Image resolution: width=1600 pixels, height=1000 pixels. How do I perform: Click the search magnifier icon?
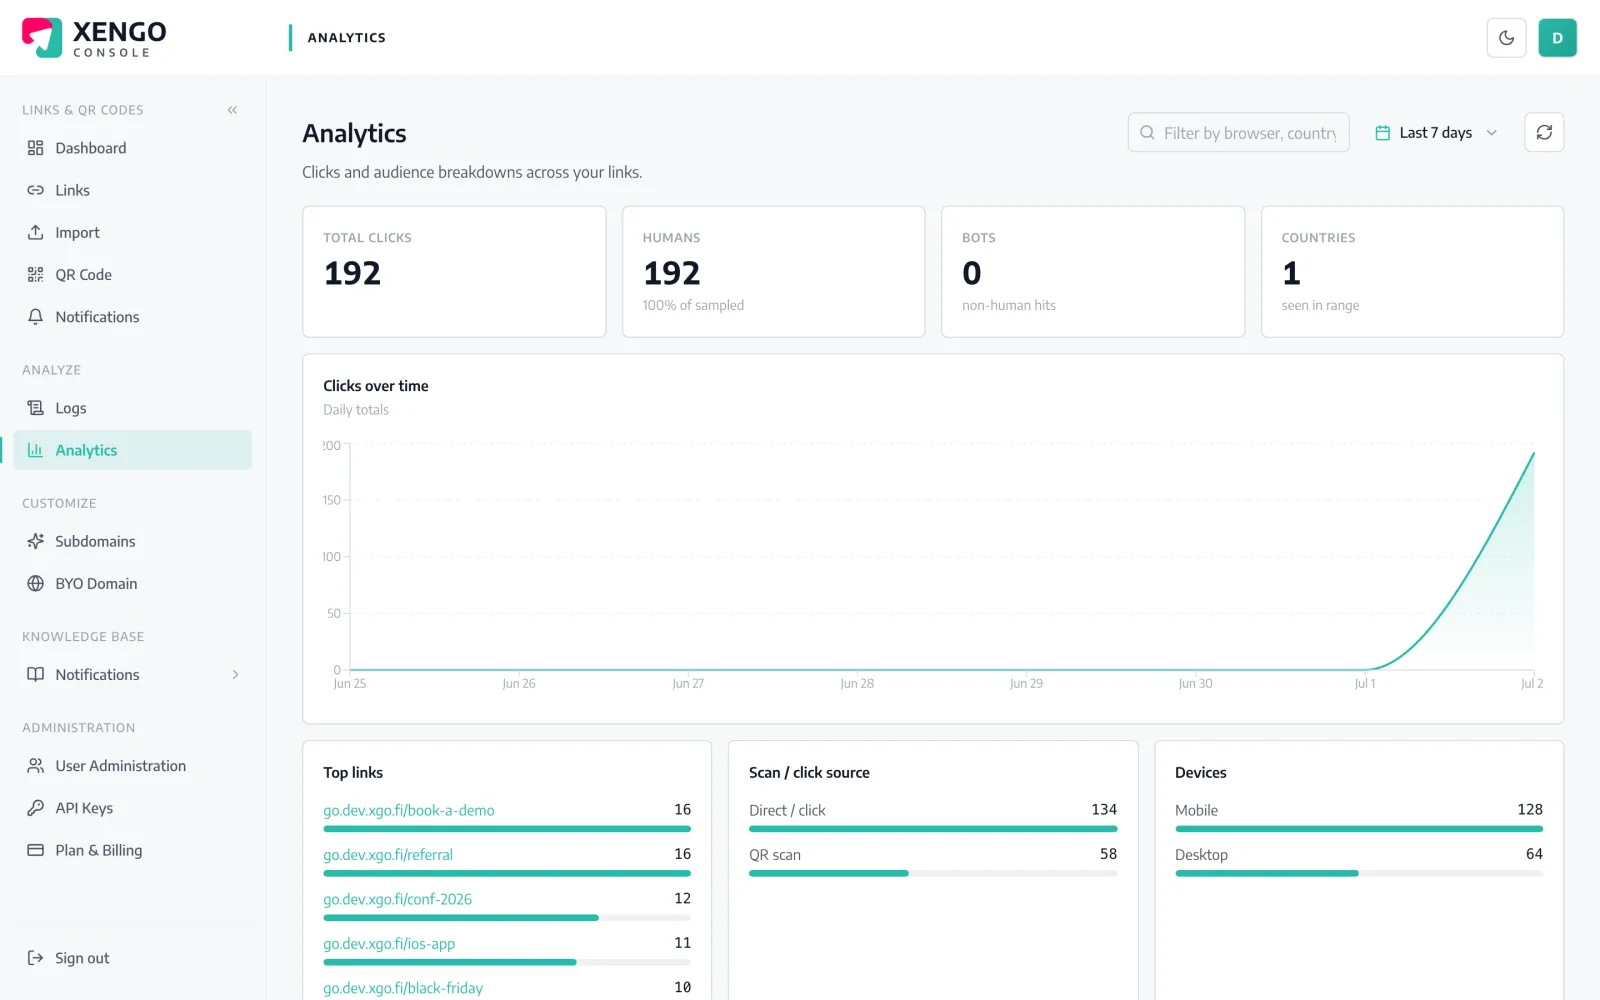coord(1147,133)
